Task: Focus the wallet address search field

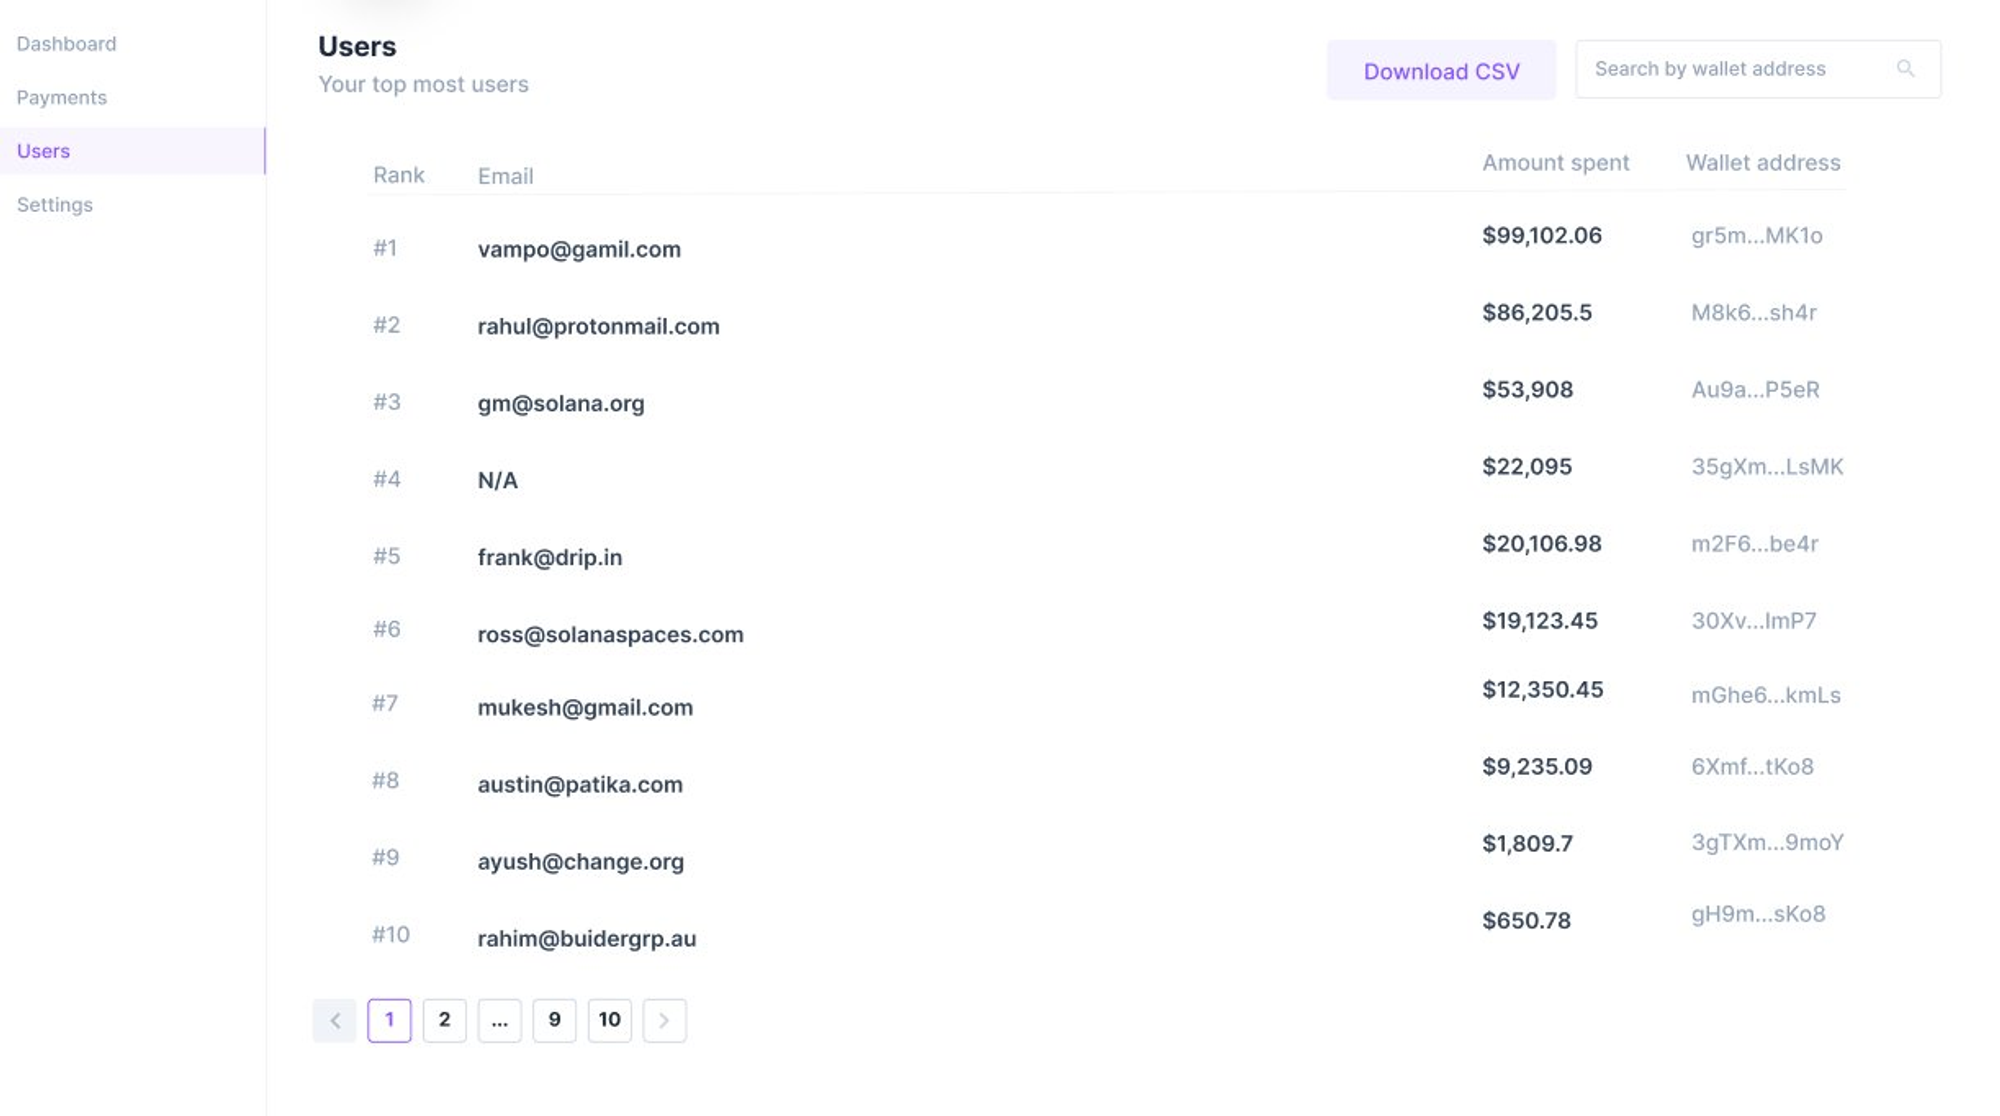Action: point(1758,69)
